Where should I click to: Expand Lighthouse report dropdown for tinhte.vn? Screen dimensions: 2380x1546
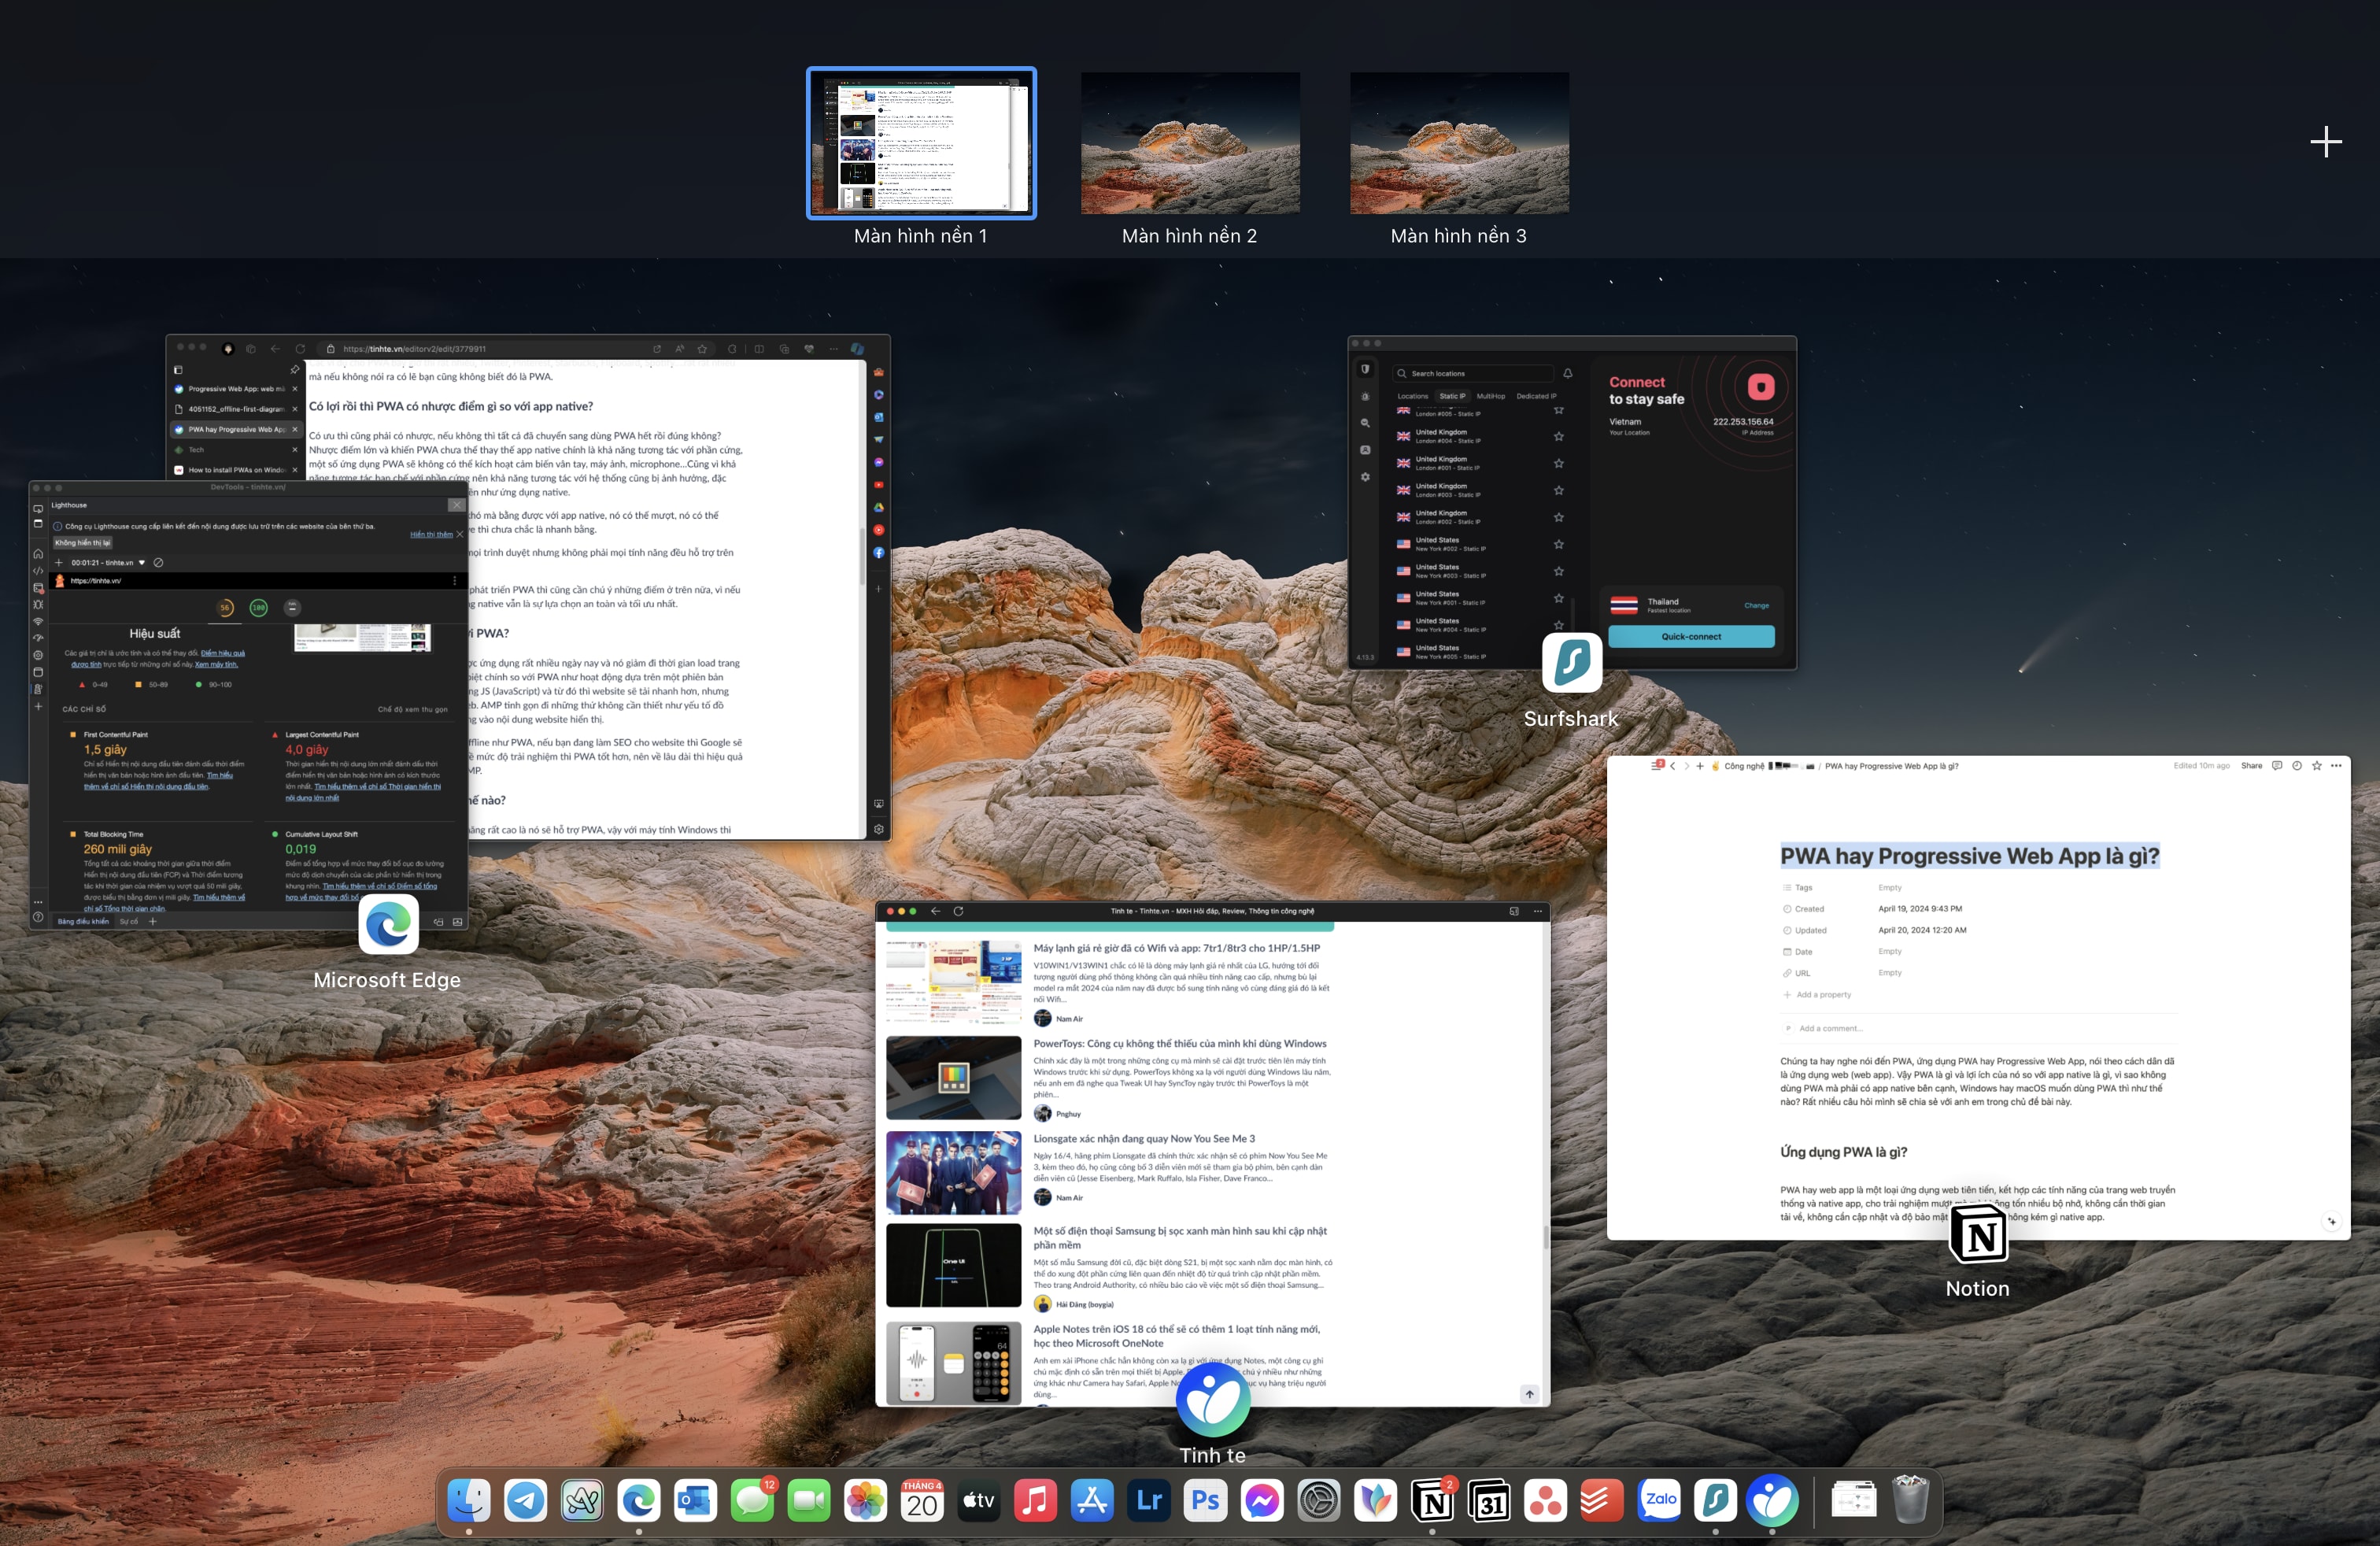(142, 562)
